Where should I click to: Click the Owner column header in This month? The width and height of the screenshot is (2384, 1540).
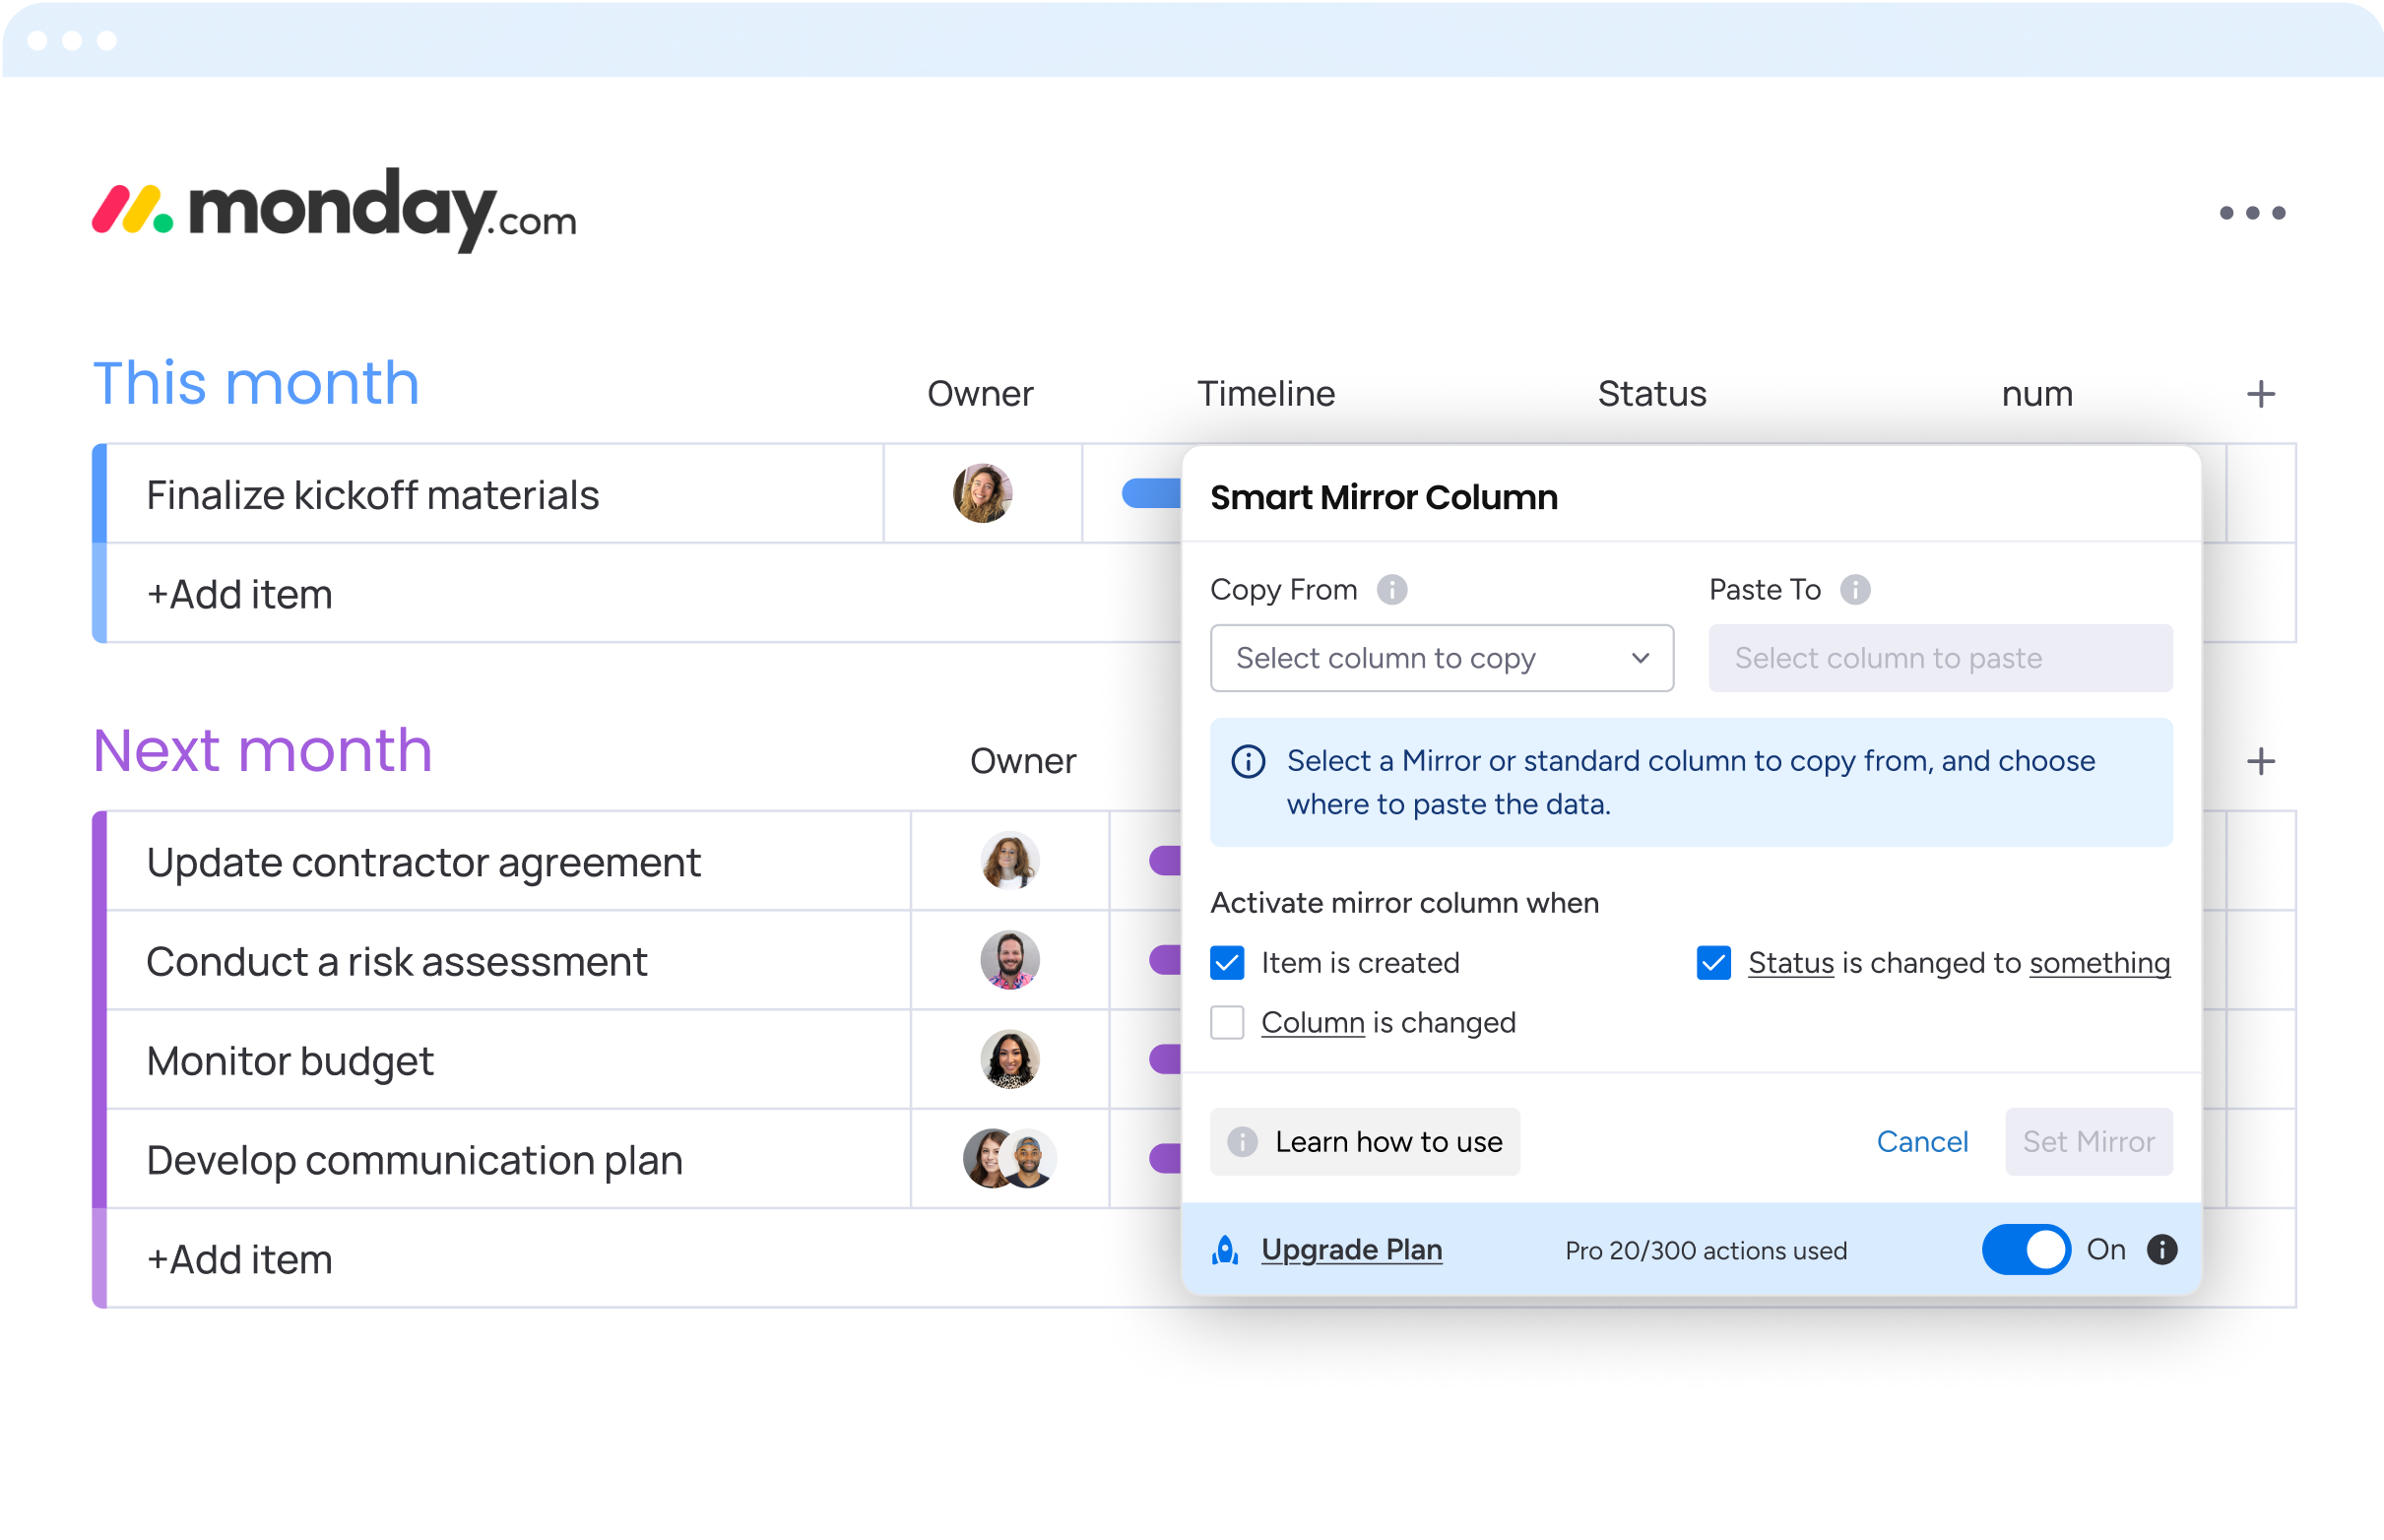click(980, 394)
